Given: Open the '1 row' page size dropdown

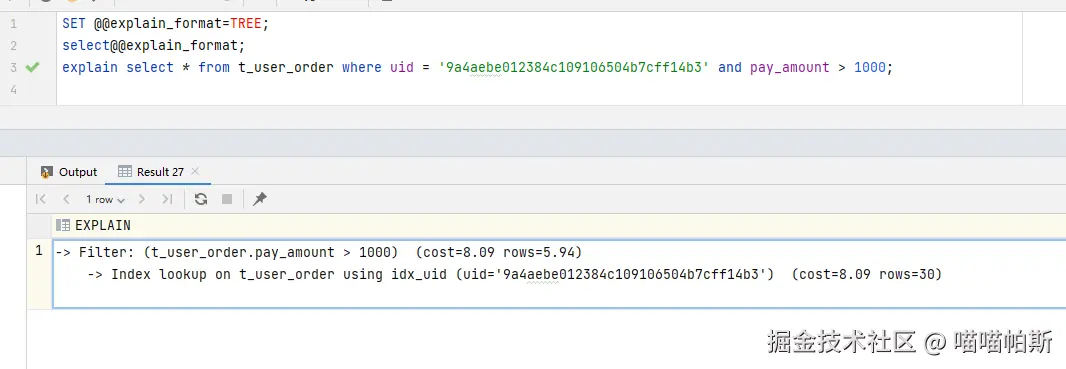Looking at the screenshot, I should pos(105,199).
